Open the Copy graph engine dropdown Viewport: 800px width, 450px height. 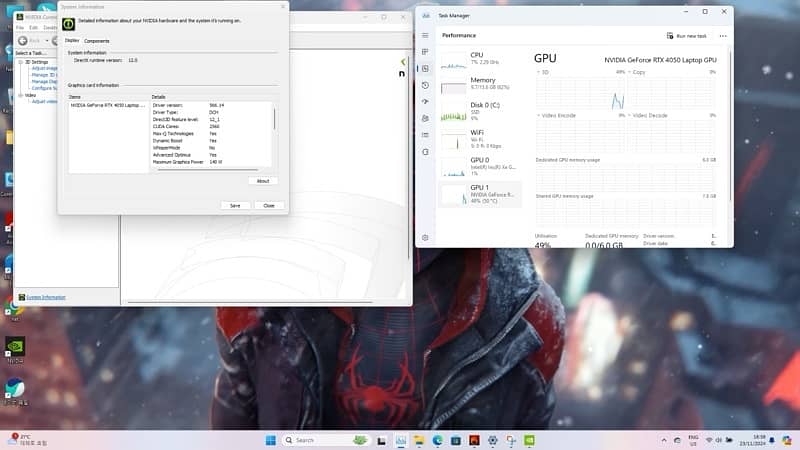coord(633,72)
